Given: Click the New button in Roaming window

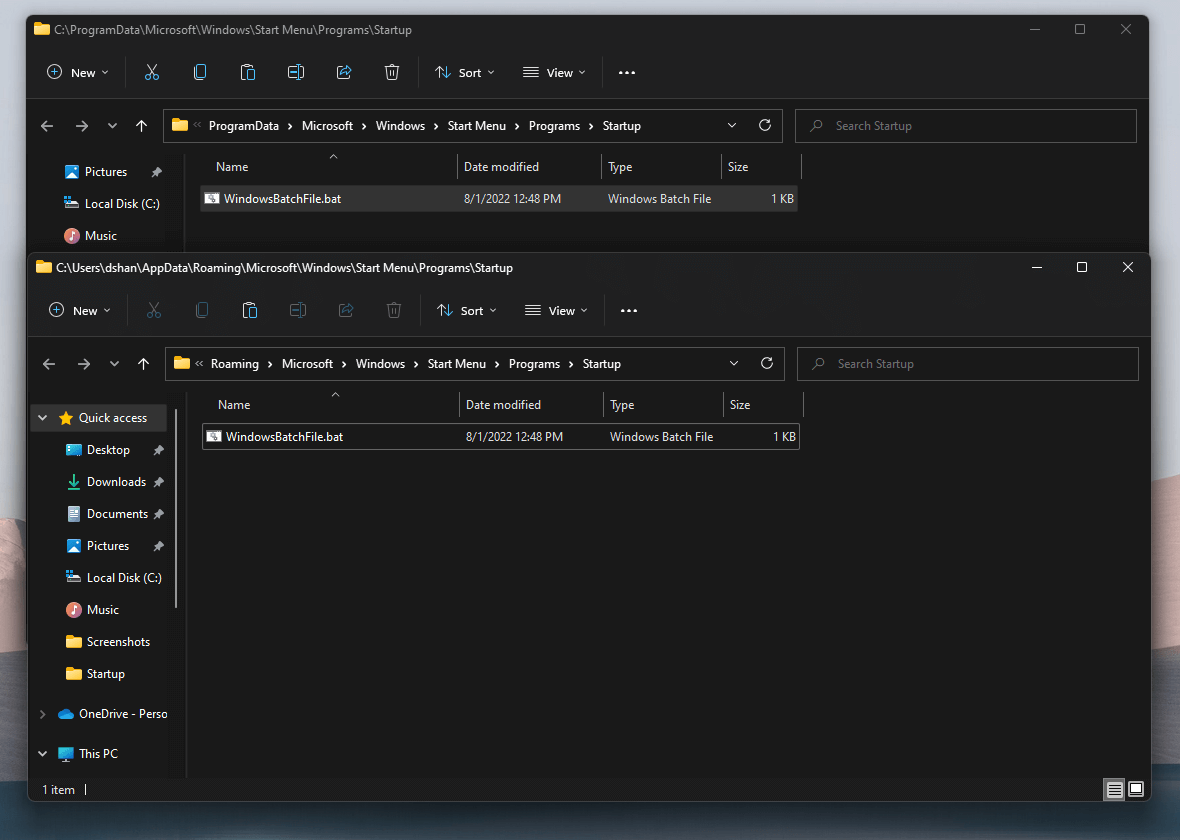Looking at the screenshot, I should click(80, 310).
